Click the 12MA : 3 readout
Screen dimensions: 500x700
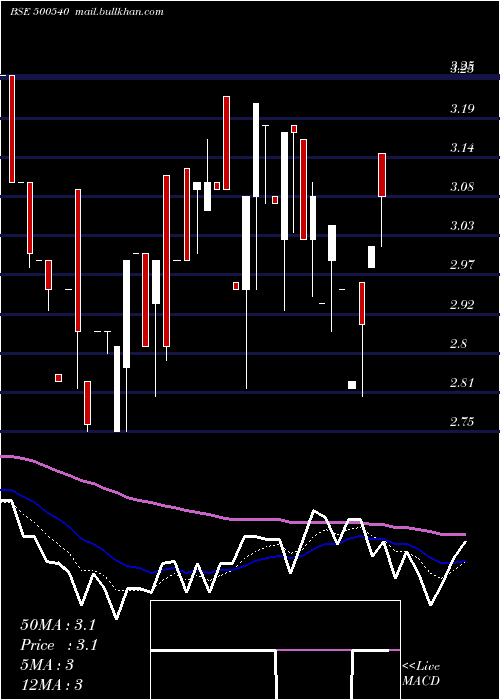(51, 685)
